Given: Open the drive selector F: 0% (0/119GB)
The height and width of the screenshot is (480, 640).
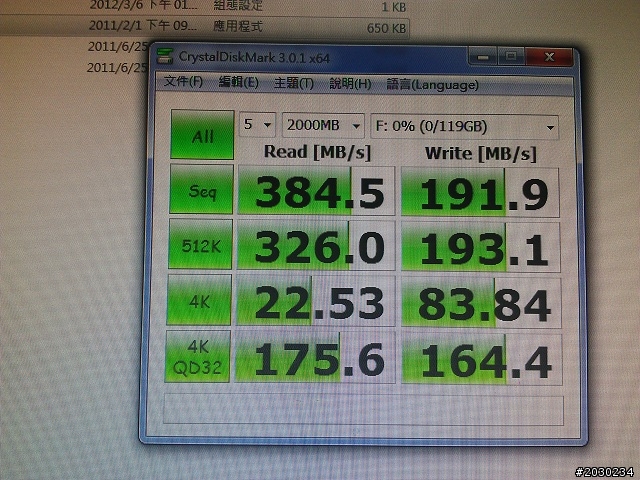Looking at the screenshot, I should [x=464, y=127].
